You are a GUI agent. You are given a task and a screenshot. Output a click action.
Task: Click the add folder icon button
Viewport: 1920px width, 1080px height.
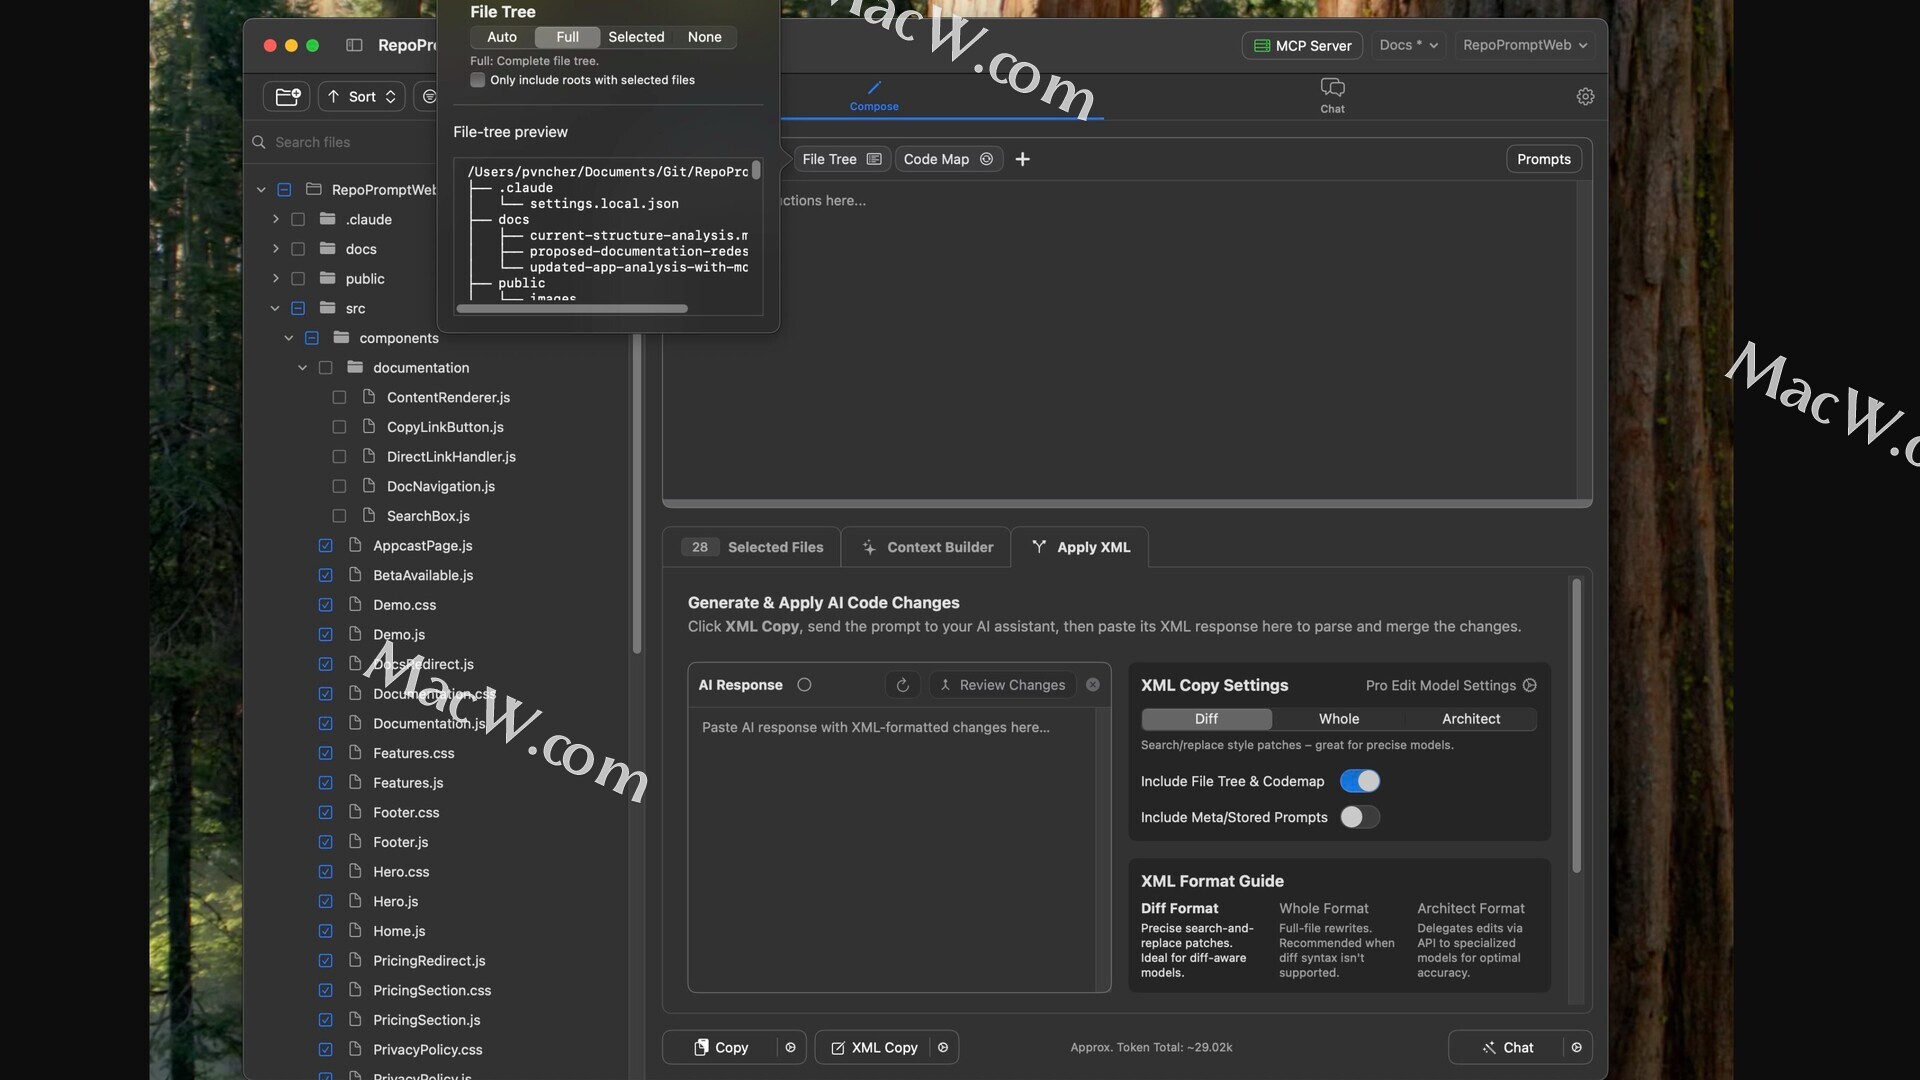pyautogui.click(x=287, y=96)
